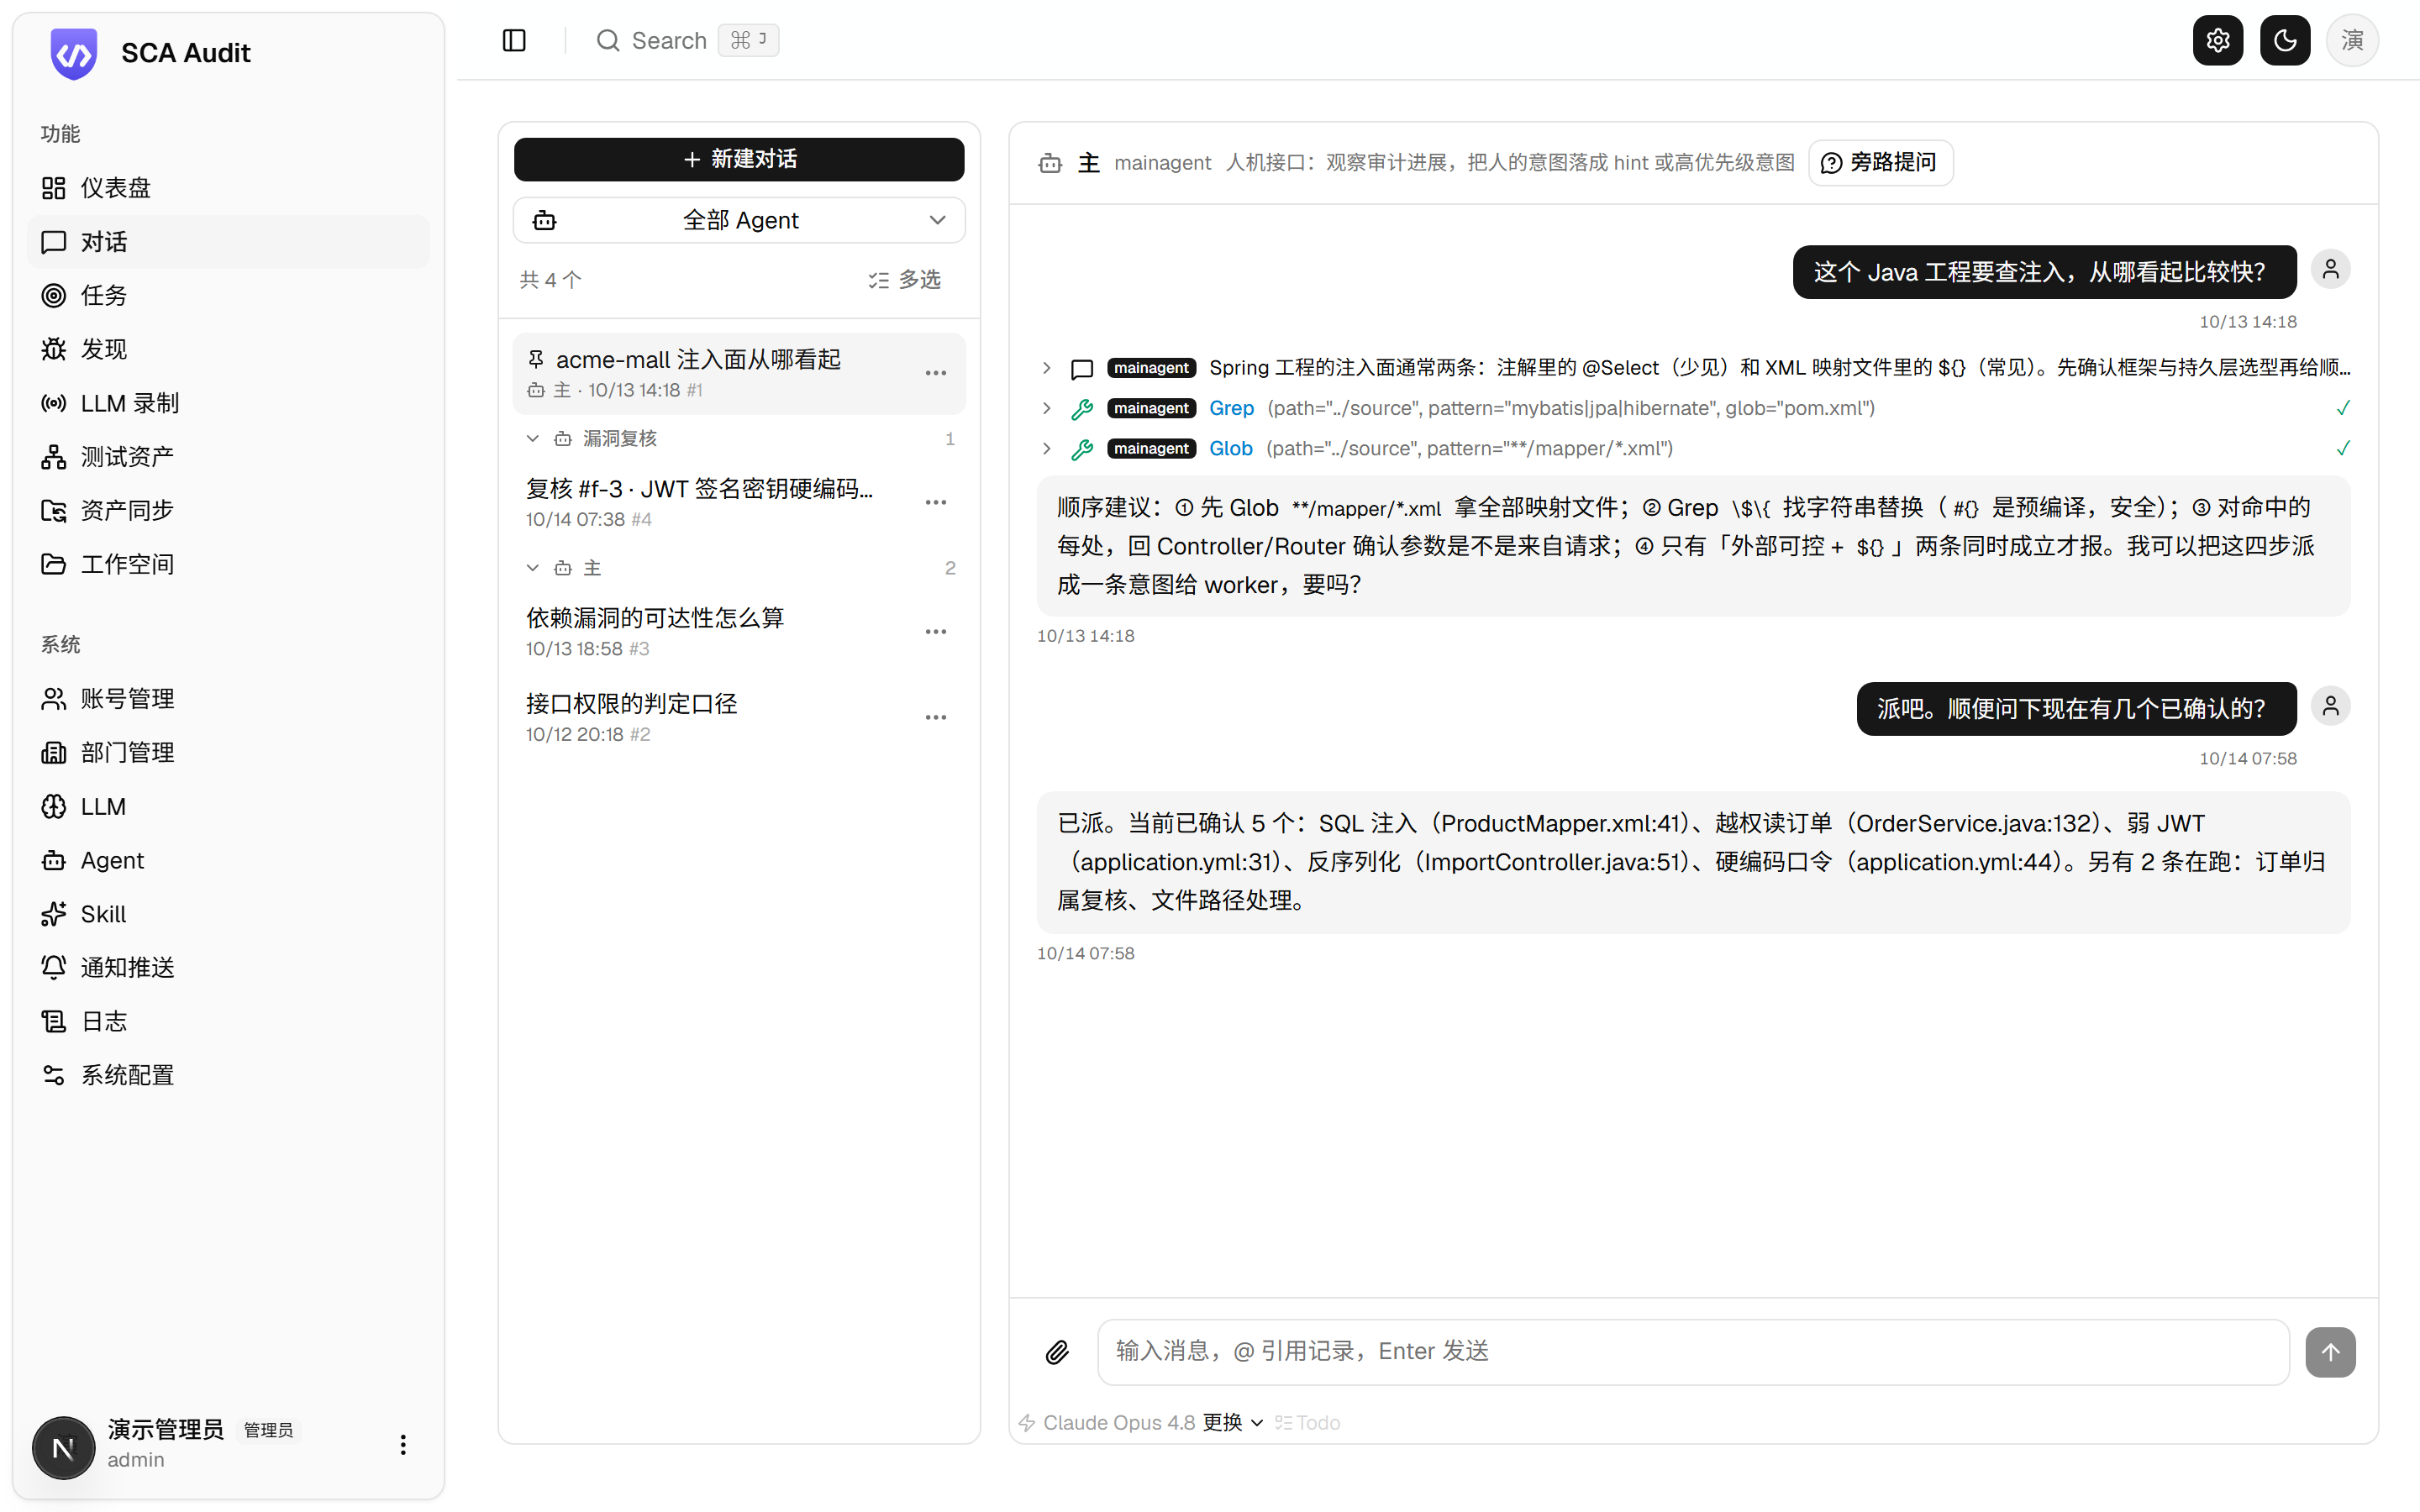Open more options for 接口权限的判定口径

click(935, 717)
